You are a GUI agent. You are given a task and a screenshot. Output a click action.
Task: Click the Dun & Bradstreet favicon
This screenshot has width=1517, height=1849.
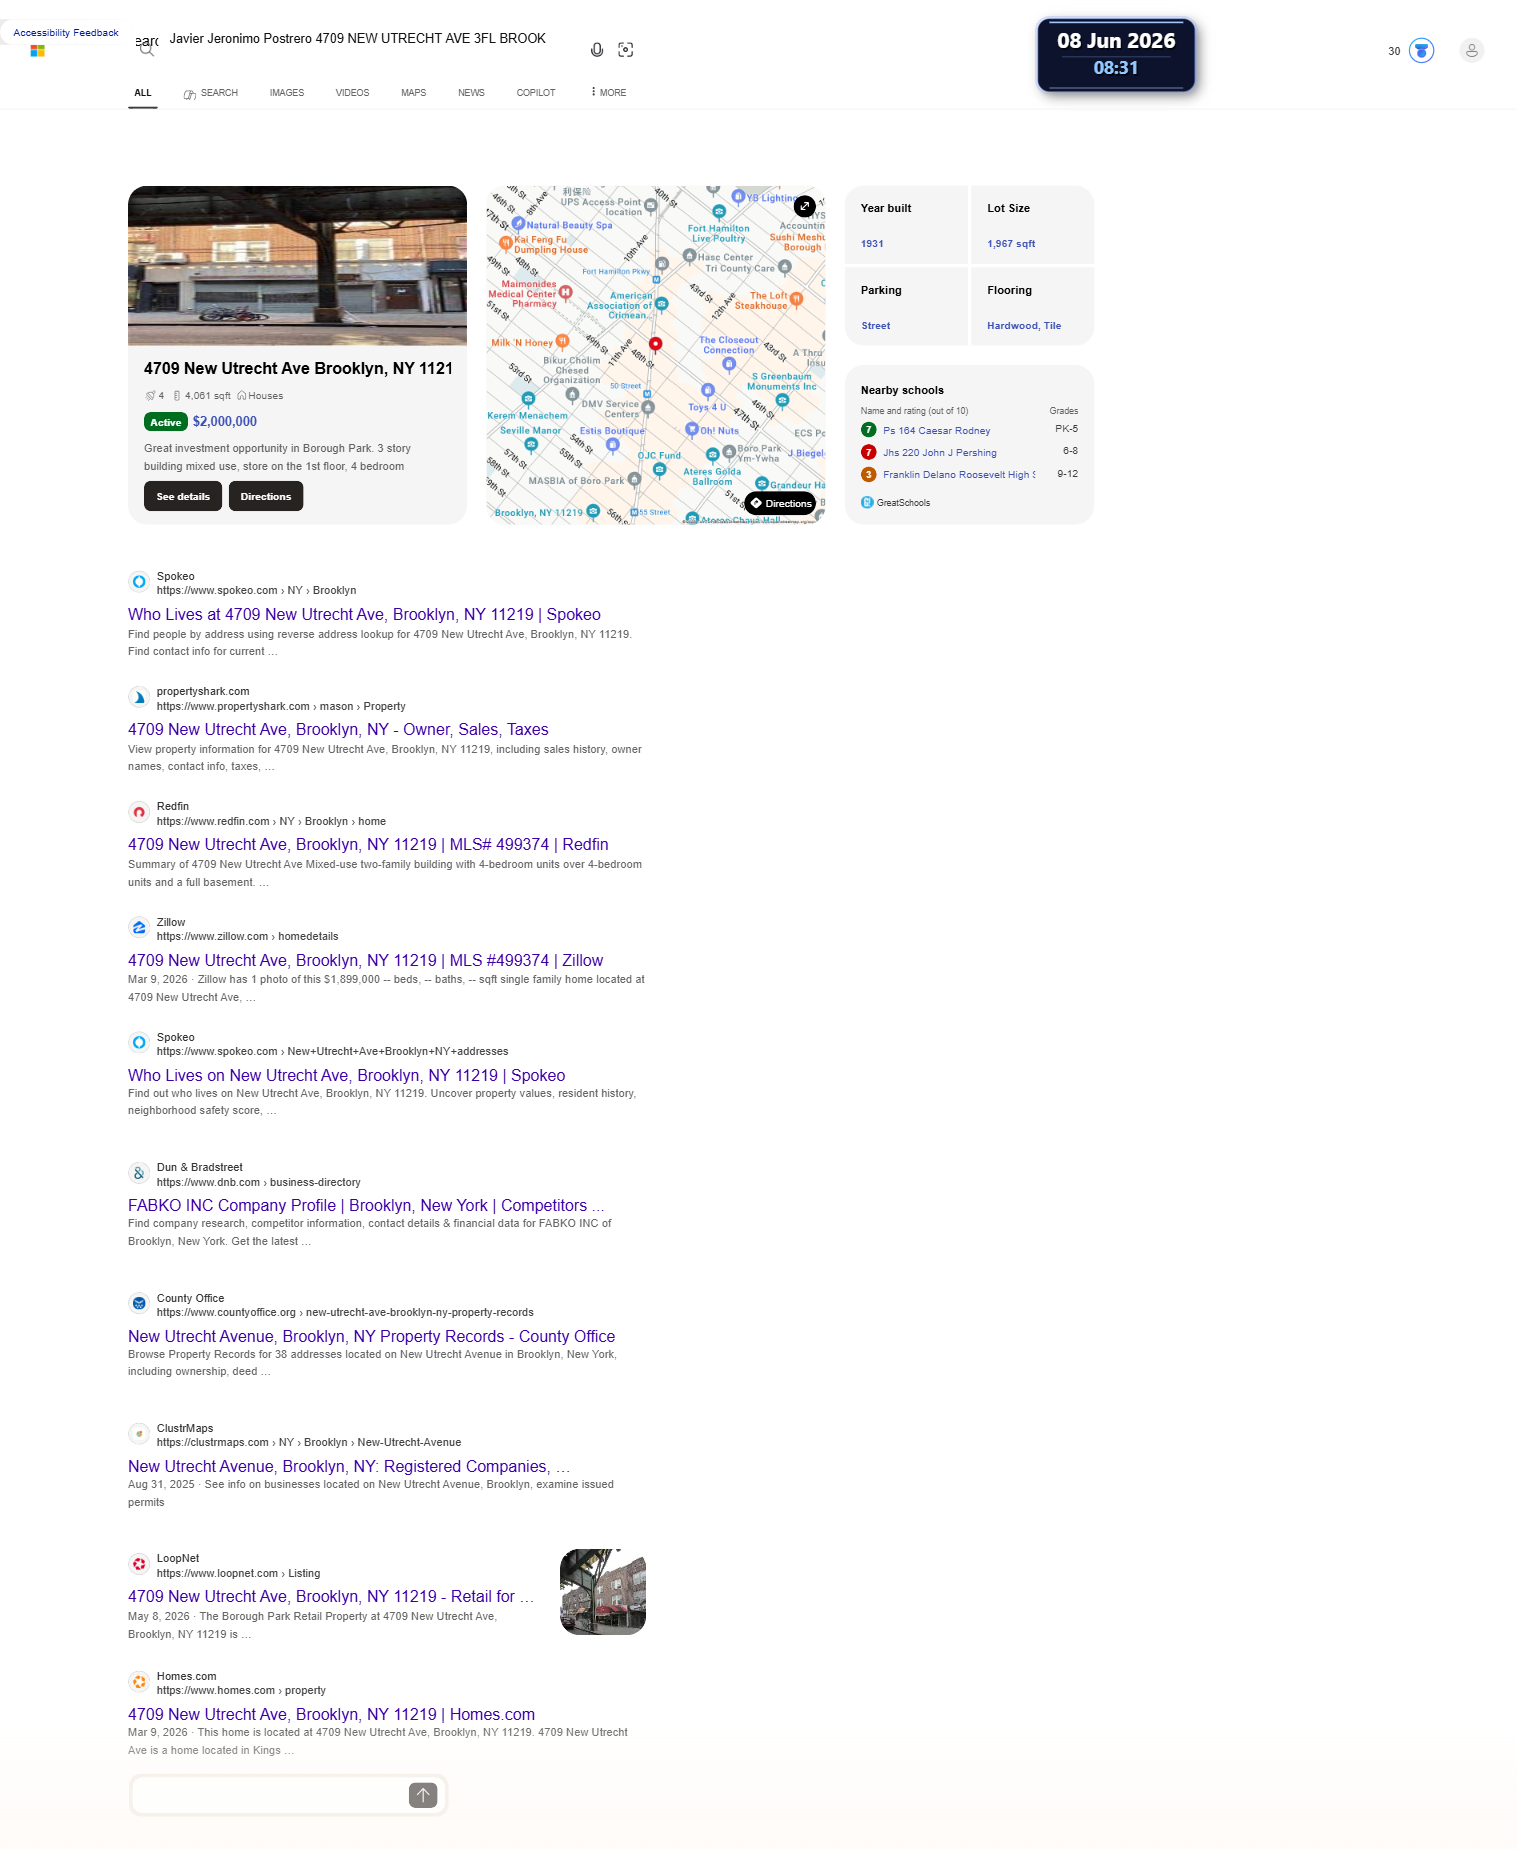coord(139,1173)
